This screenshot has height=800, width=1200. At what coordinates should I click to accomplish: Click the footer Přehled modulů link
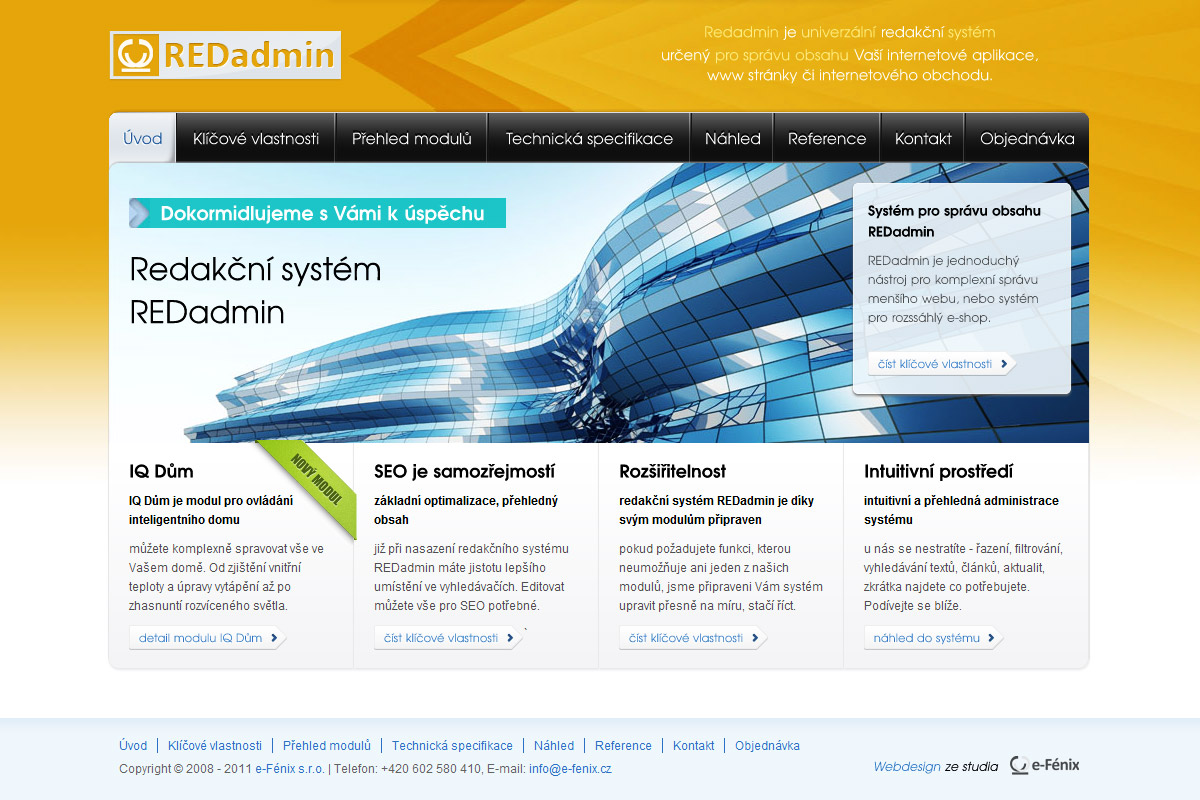coord(327,746)
